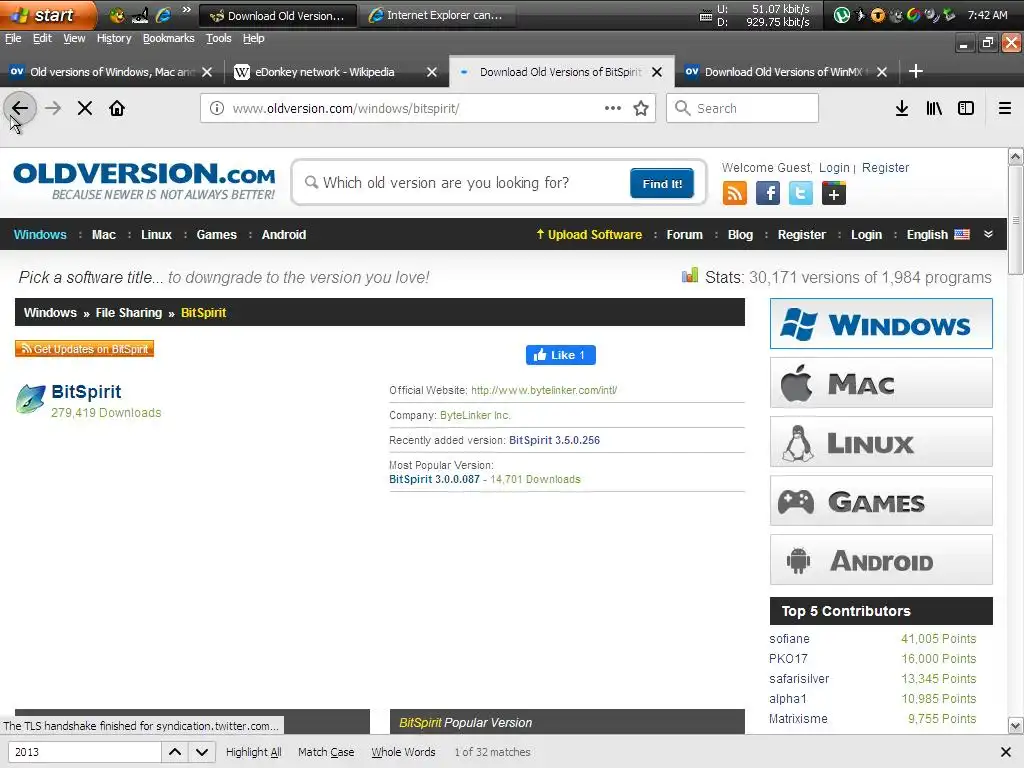Jump to the previous find match
Image resolution: width=1024 pixels, height=768 pixels.
click(175, 752)
